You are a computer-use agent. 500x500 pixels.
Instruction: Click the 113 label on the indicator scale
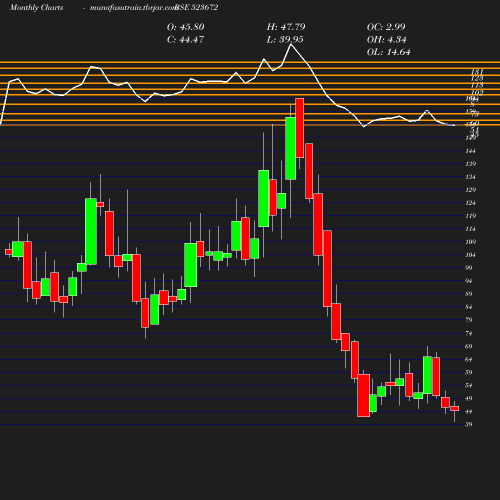coord(477,85)
